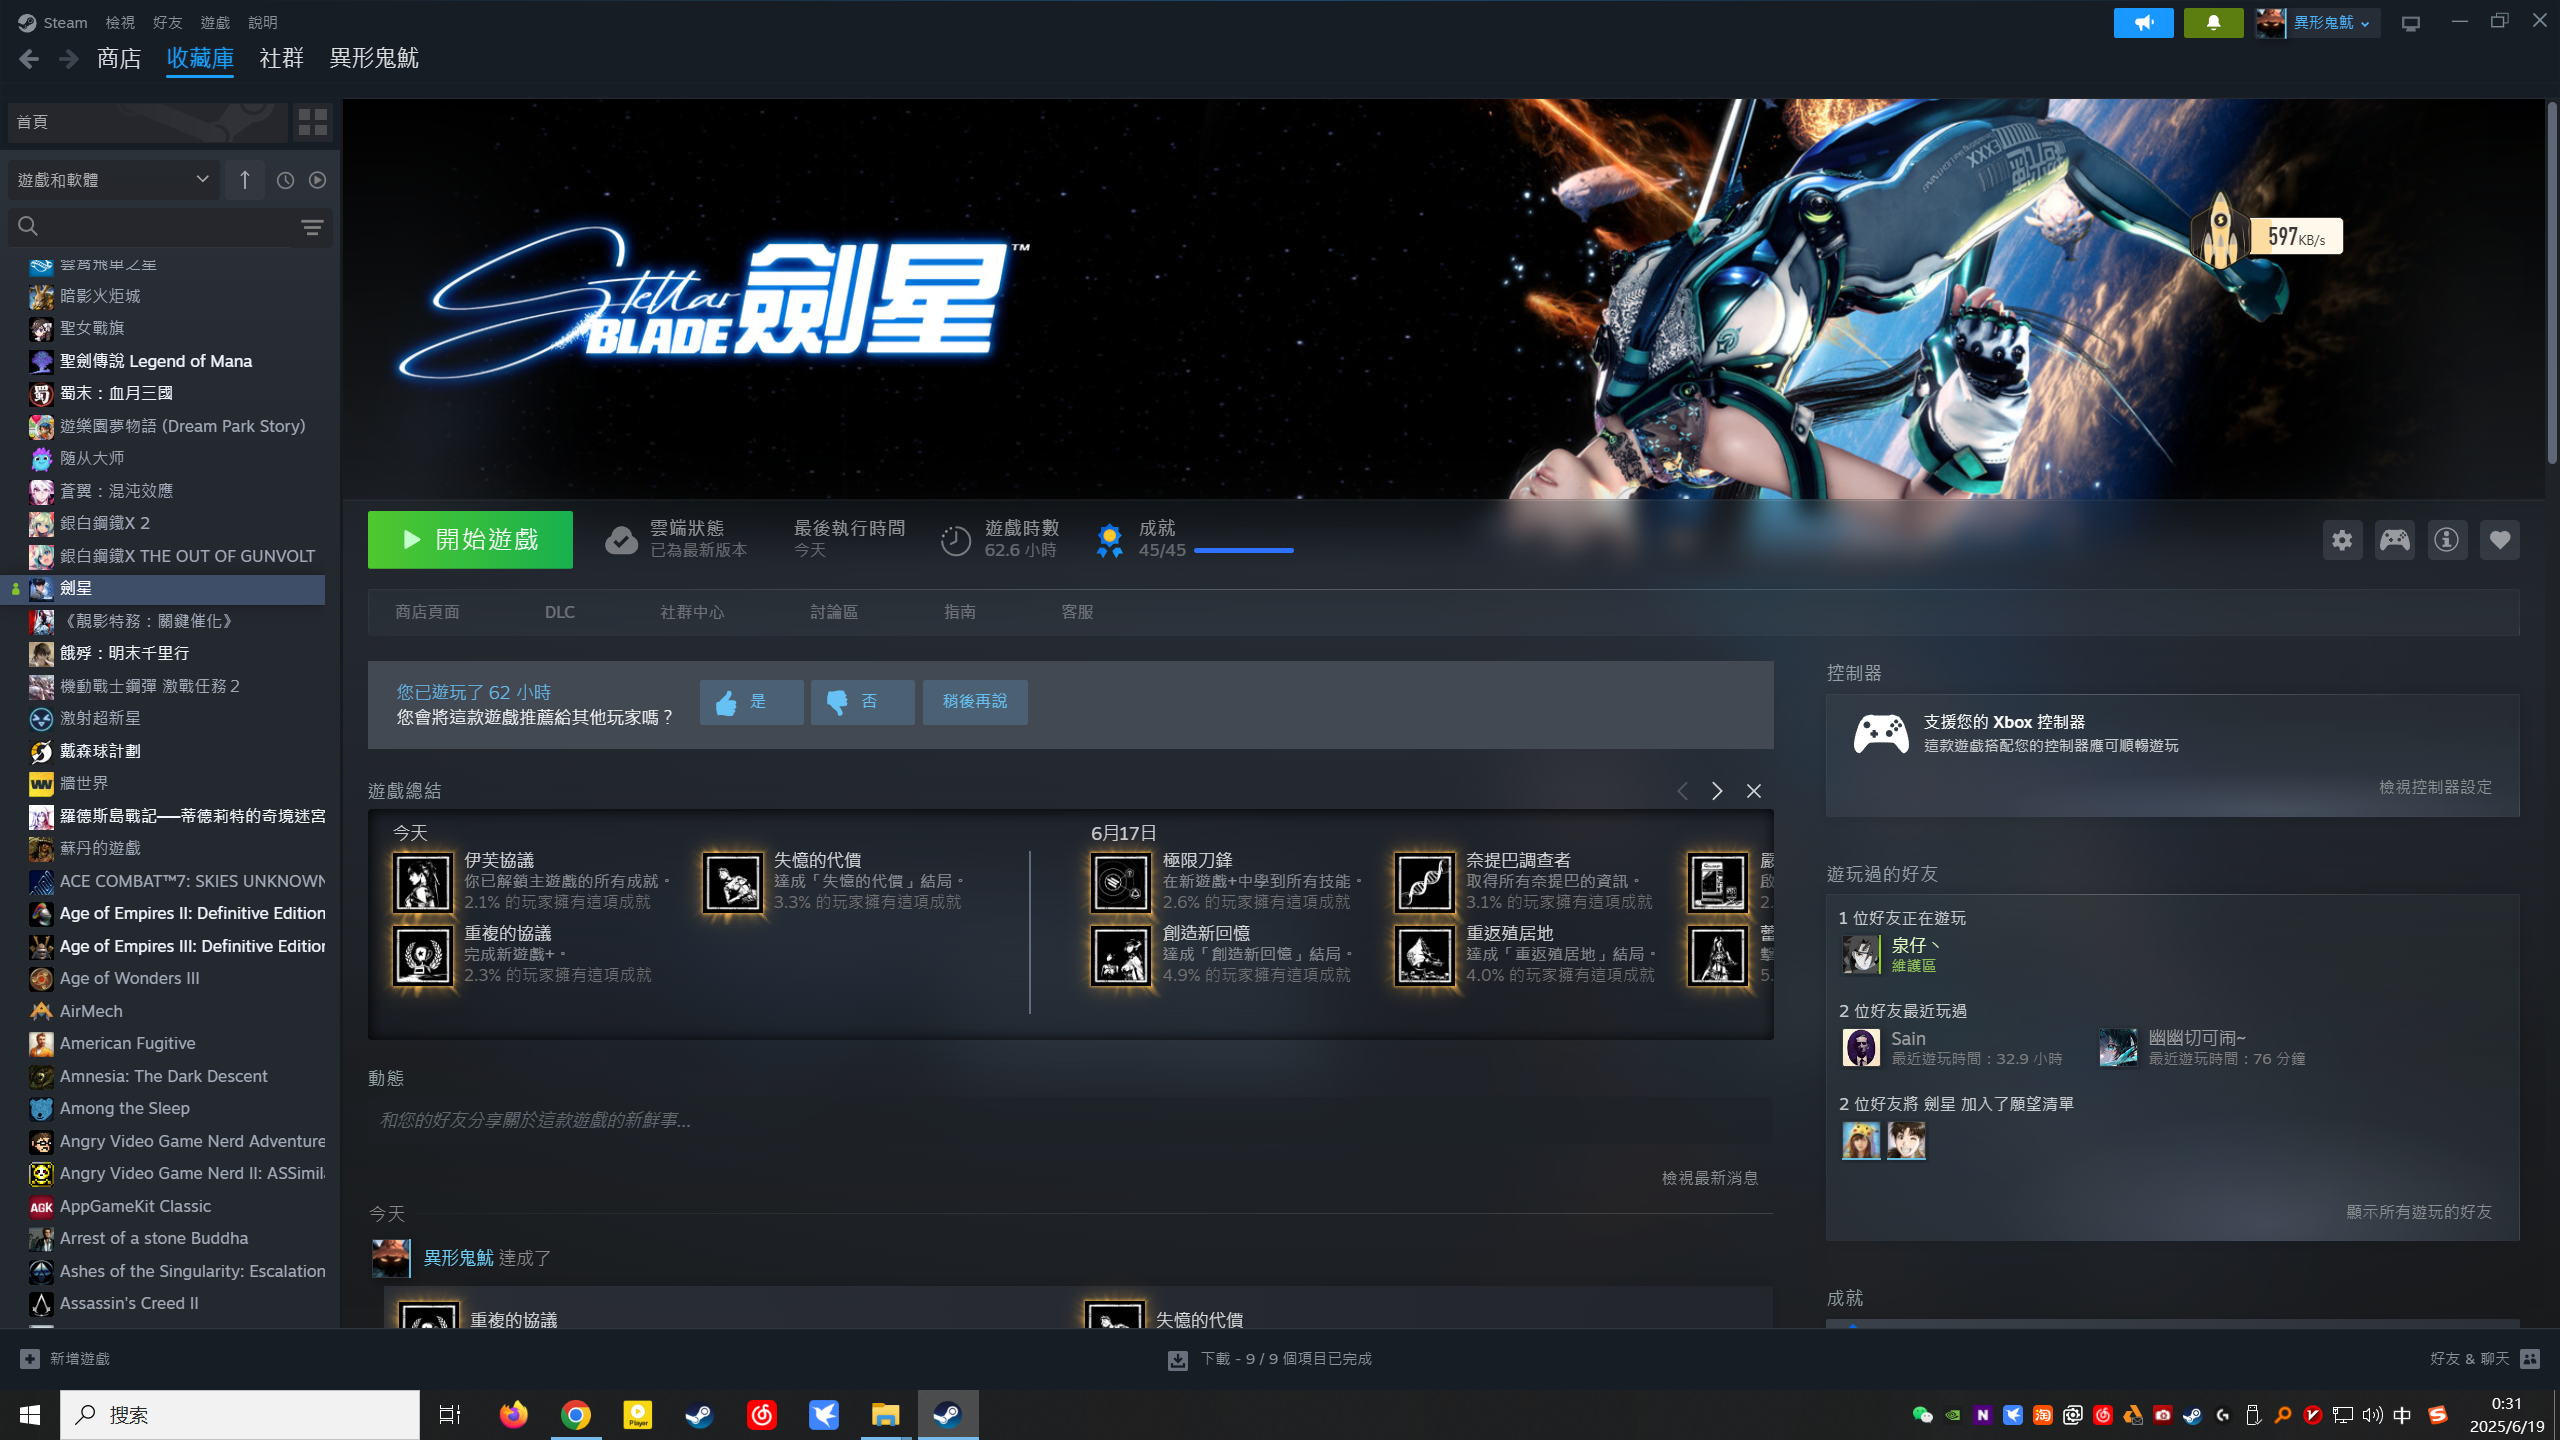Go to previous page of 遊戲總結

1682,791
